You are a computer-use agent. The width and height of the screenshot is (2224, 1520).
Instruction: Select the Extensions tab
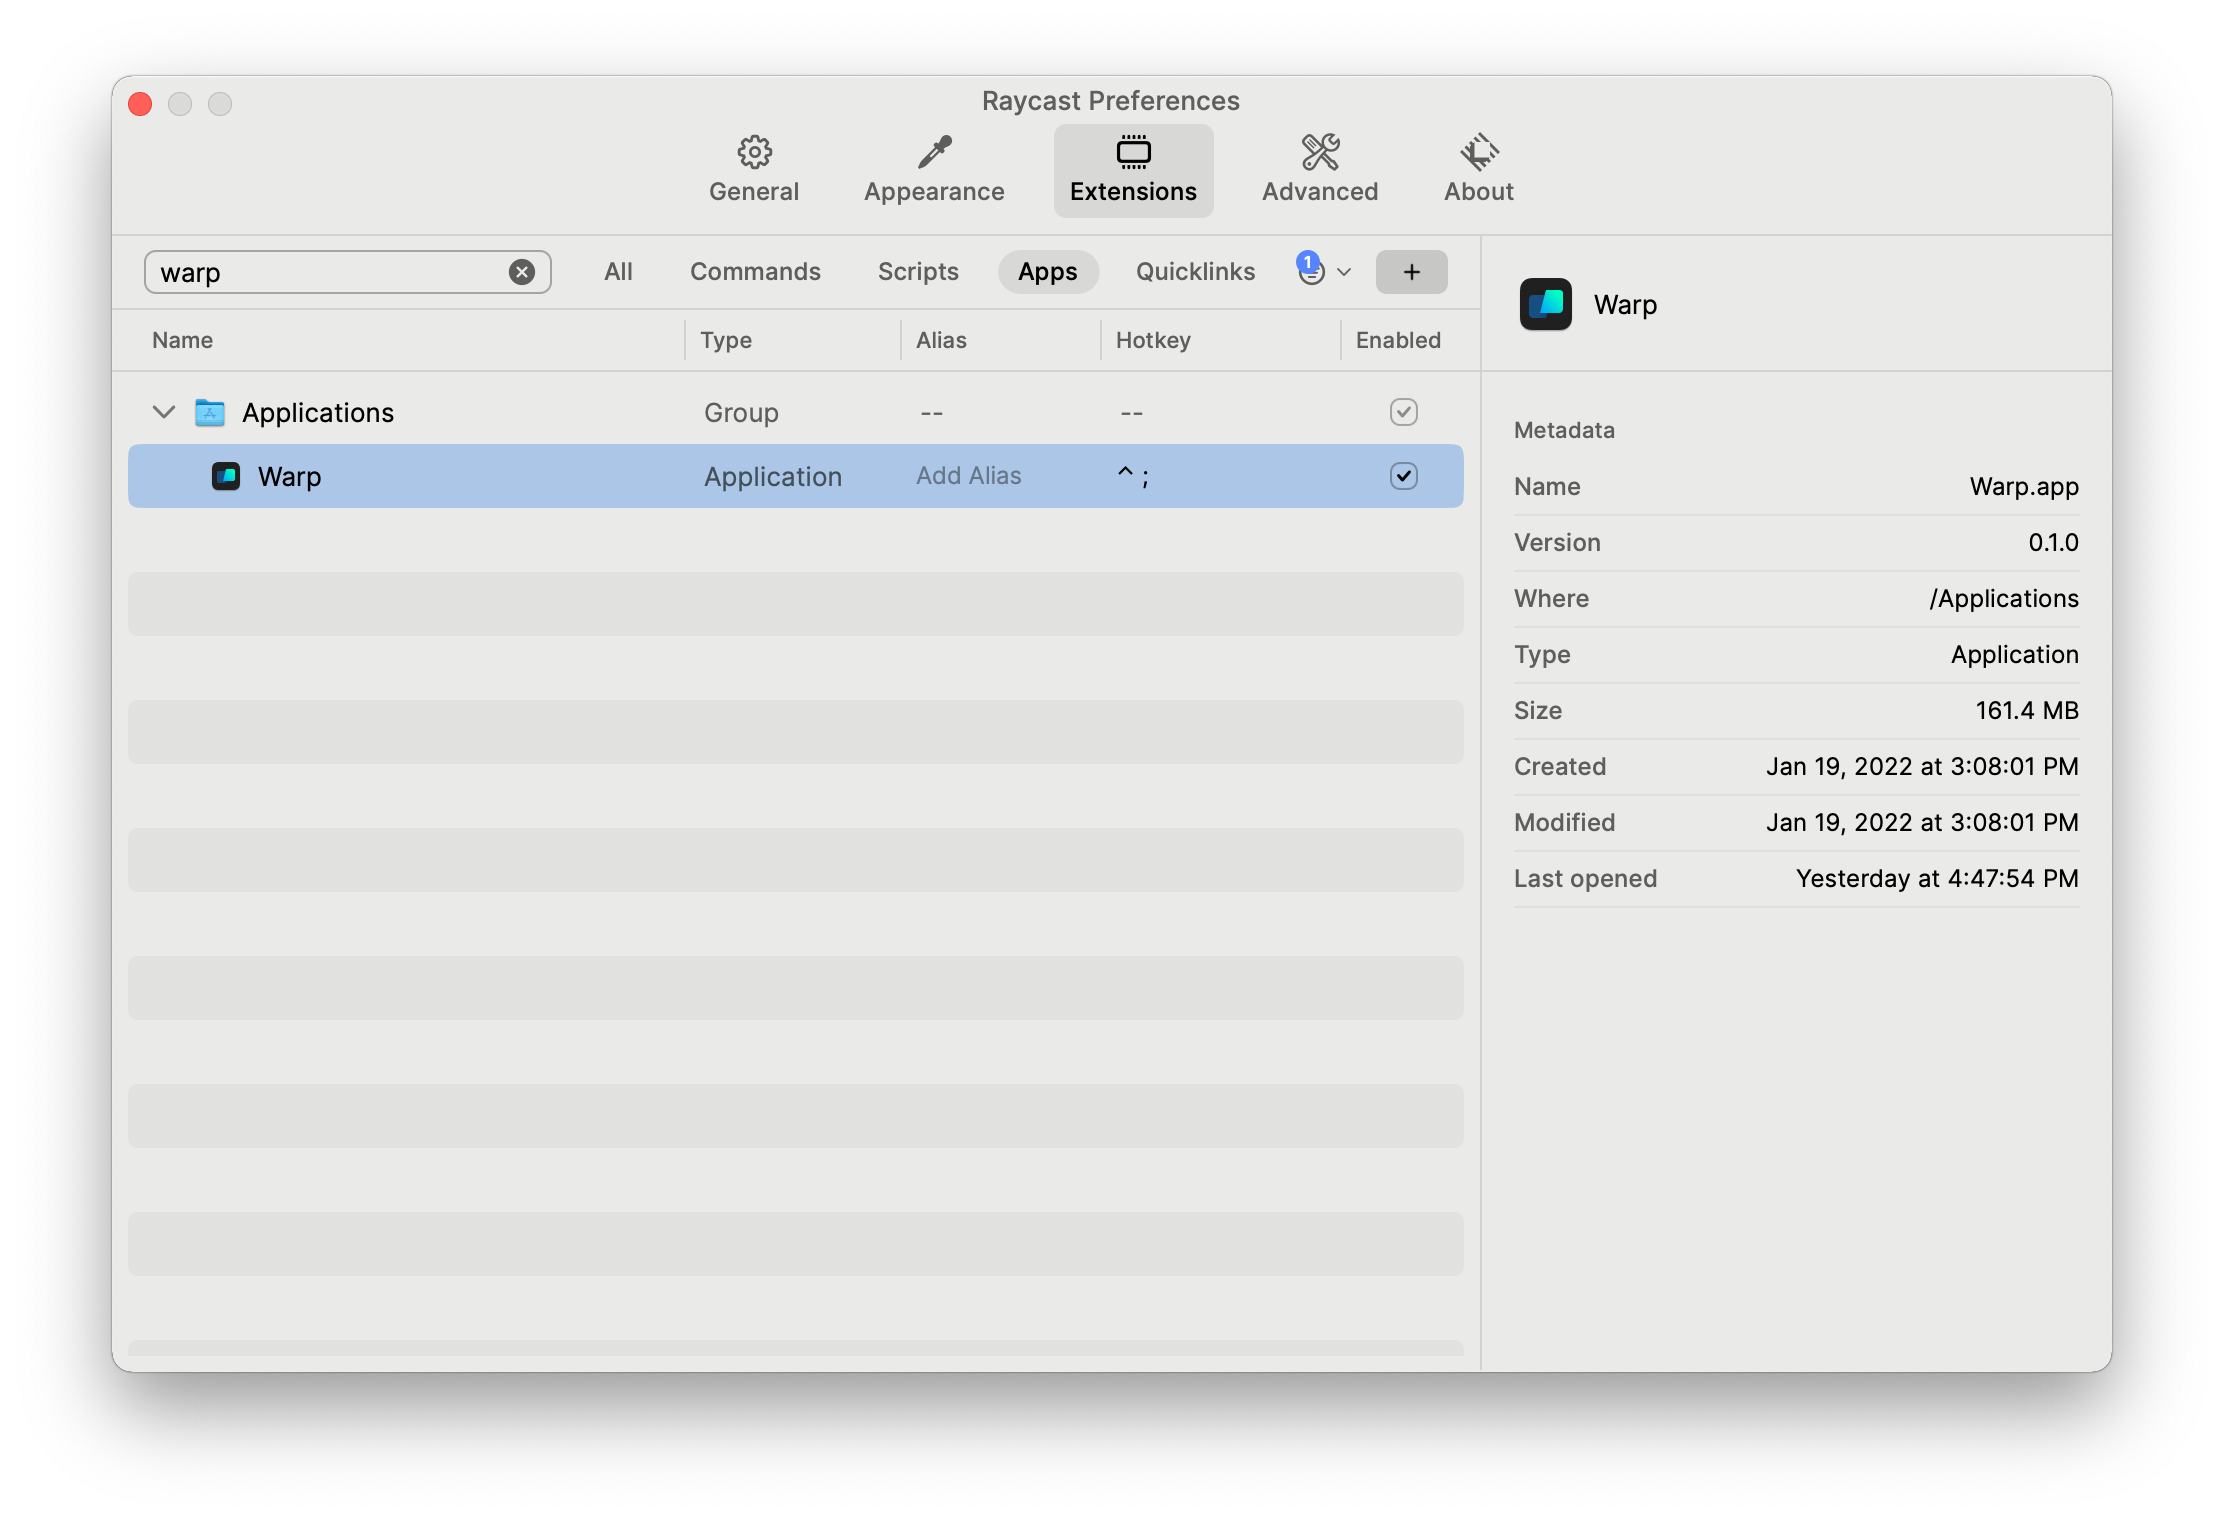click(x=1133, y=171)
